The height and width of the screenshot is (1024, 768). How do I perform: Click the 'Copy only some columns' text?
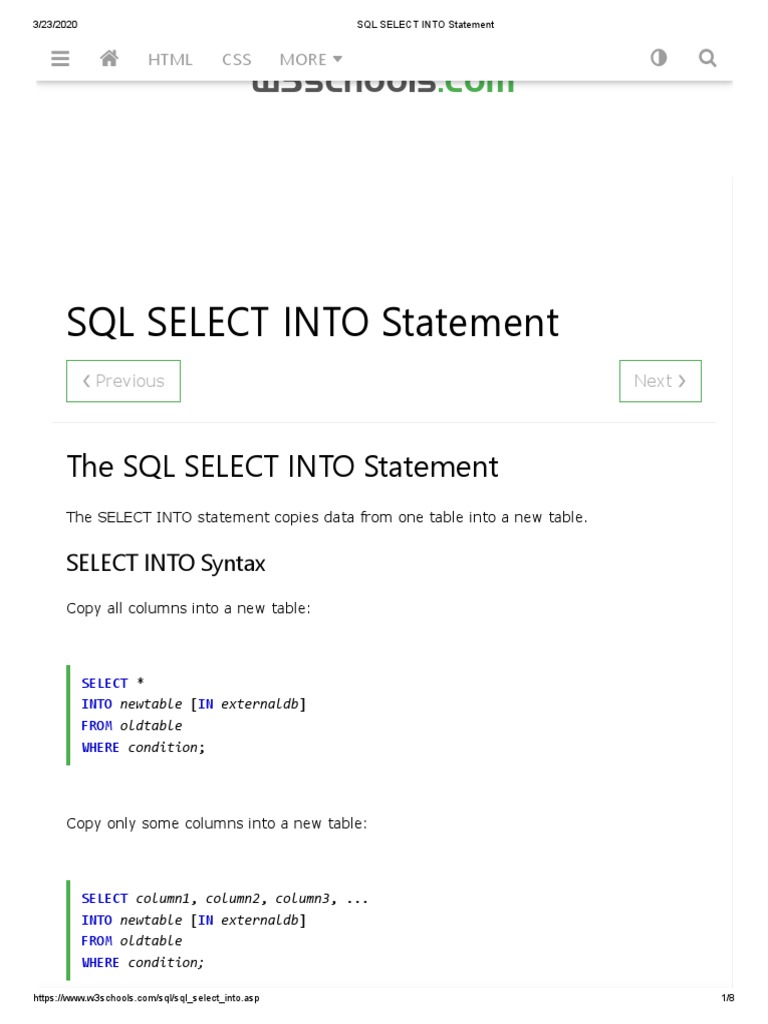[x=216, y=823]
